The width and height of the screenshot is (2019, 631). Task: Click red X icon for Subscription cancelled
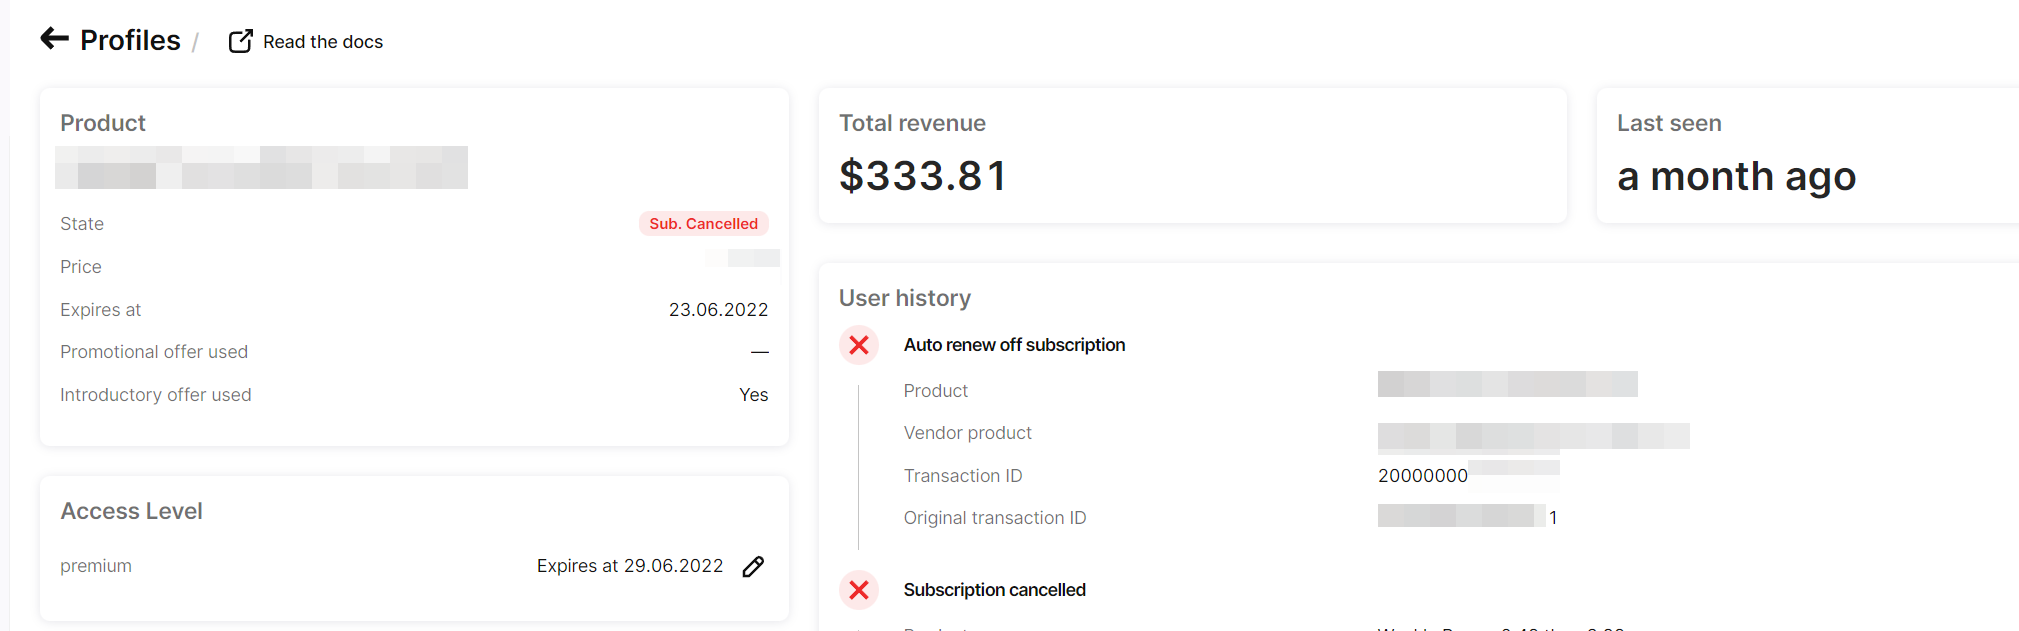click(858, 590)
